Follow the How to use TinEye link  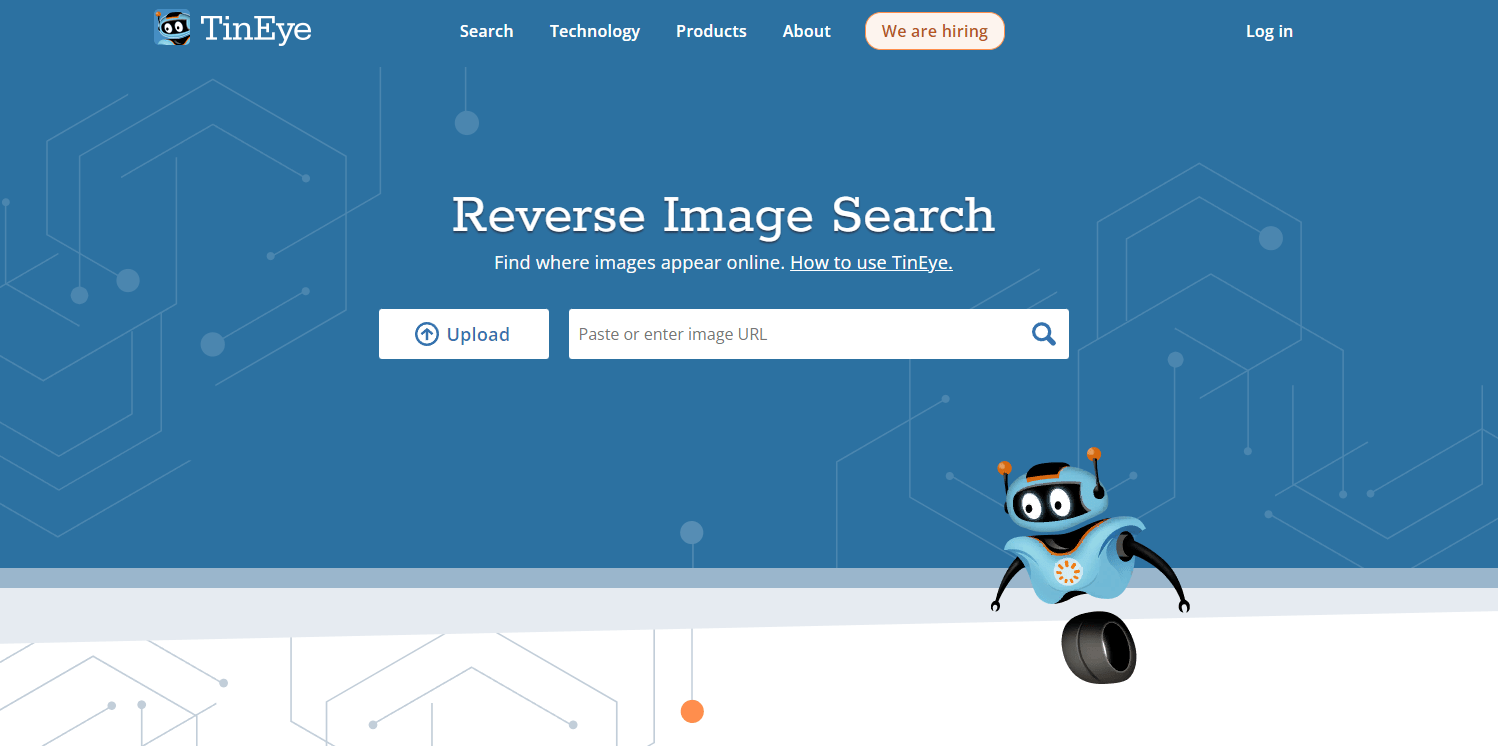pyautogui.click(x=871, y=263)
